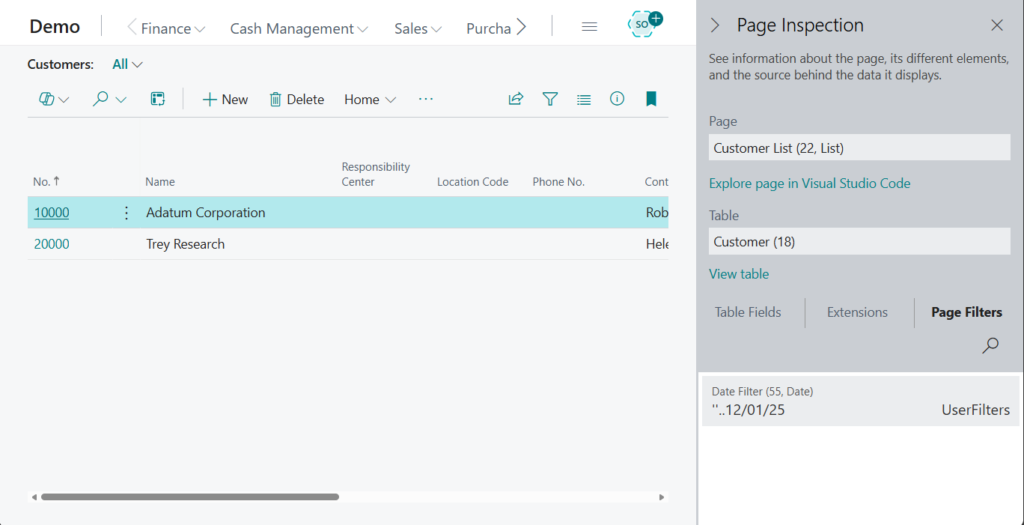Expand the Customers All views dropdown

click(127, 64)
